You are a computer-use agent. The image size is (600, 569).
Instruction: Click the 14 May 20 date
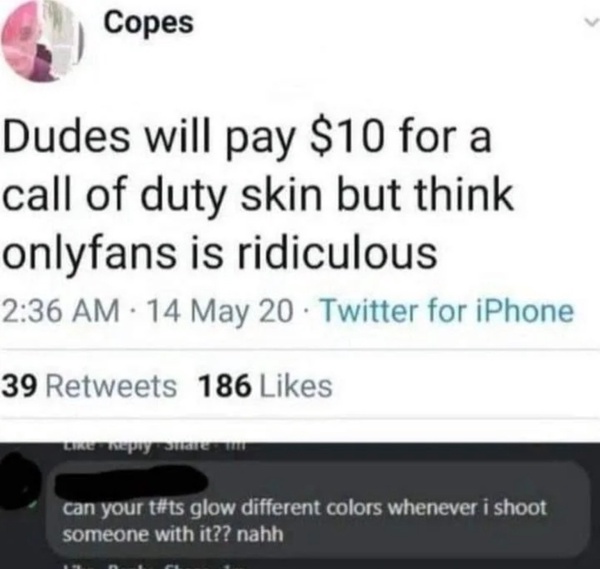pos(221,312)
